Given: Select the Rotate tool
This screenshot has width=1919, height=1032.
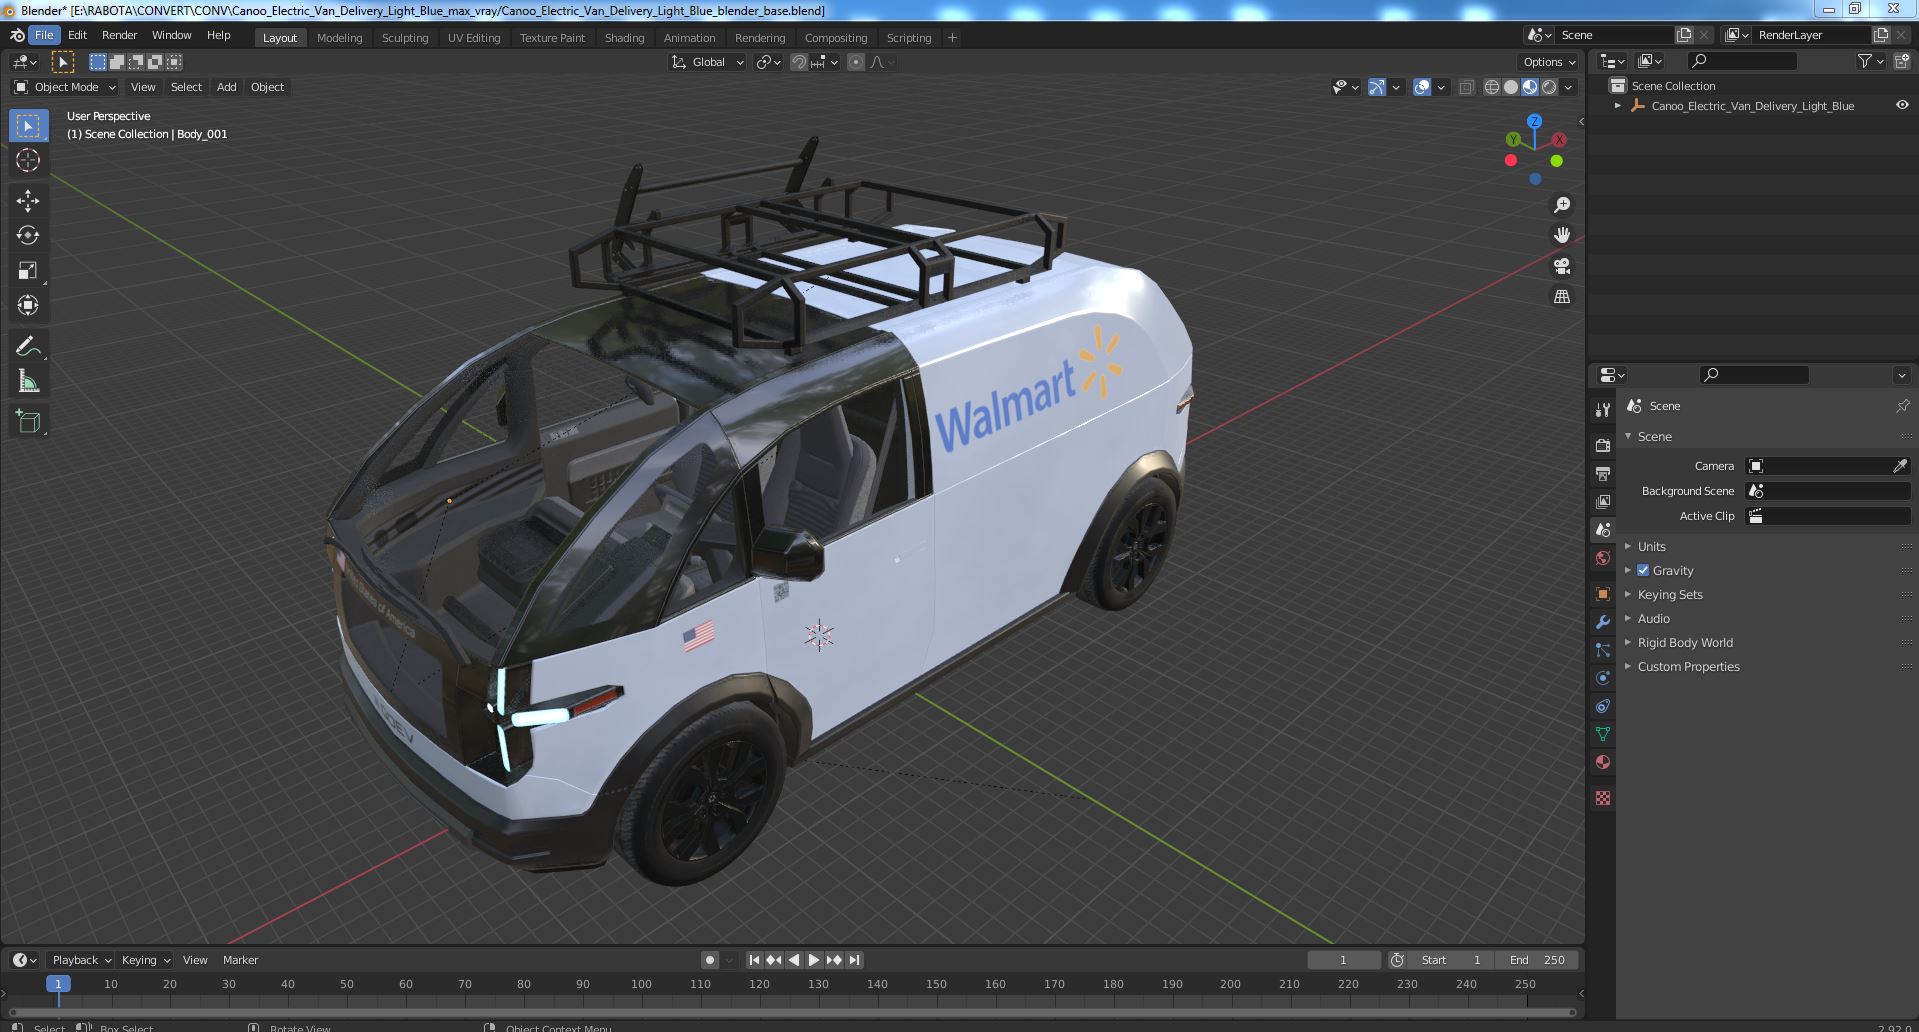Looking at the screenshot, I should coord(28,236).
